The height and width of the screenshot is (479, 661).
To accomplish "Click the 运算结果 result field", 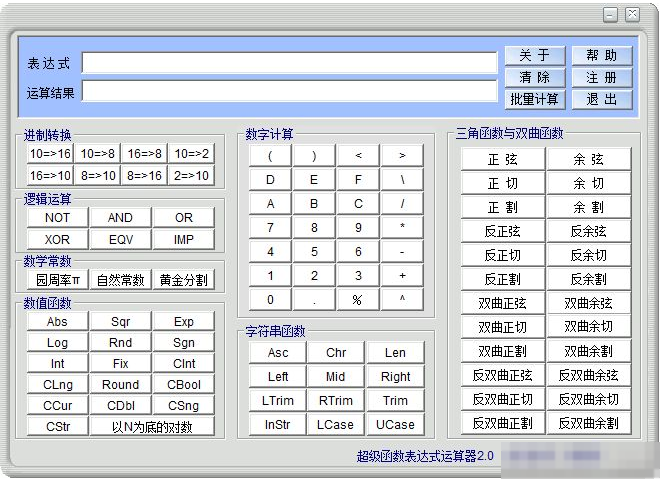I will pyautogui.click(x=289, y=92).
